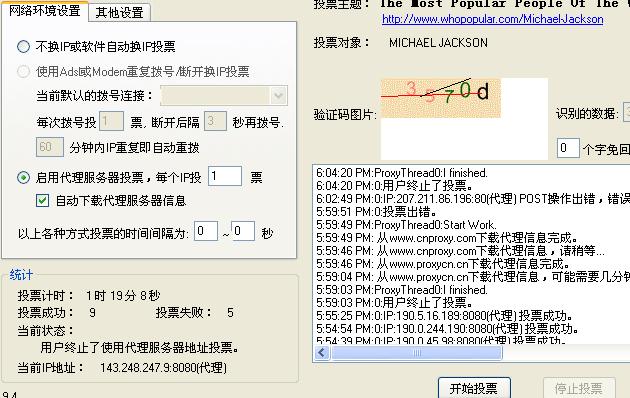The image size is (630, 398).
Task: Click the 个字免回 number input field
Action: (x=568, y=148)
